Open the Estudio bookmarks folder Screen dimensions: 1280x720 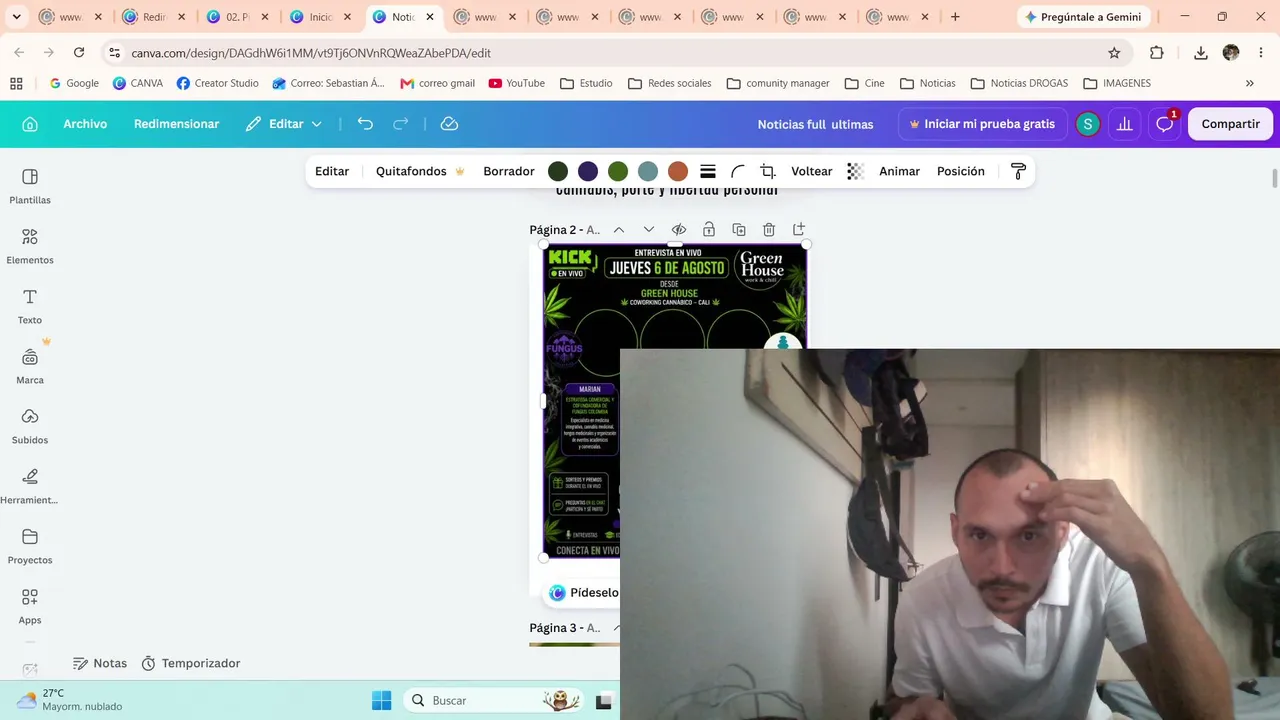coord(586,83)
